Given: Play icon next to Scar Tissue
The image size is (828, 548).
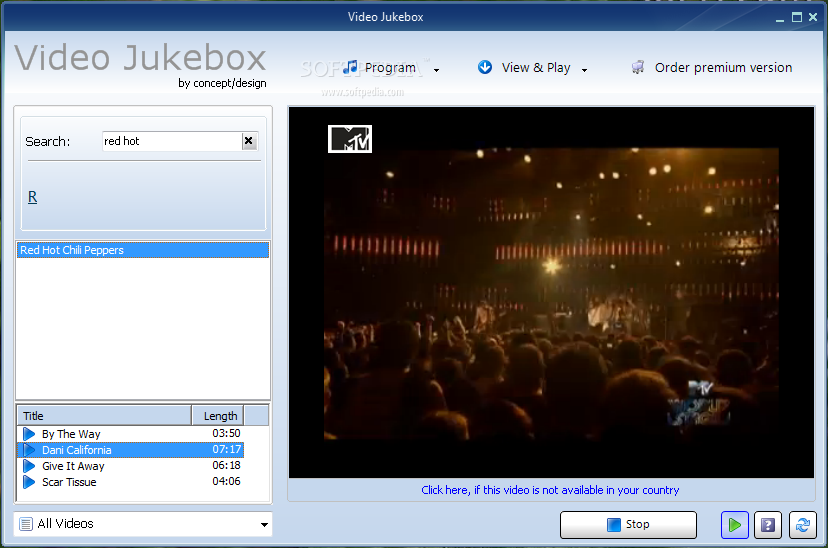Looking at the screenshot, I should point(29,482).
